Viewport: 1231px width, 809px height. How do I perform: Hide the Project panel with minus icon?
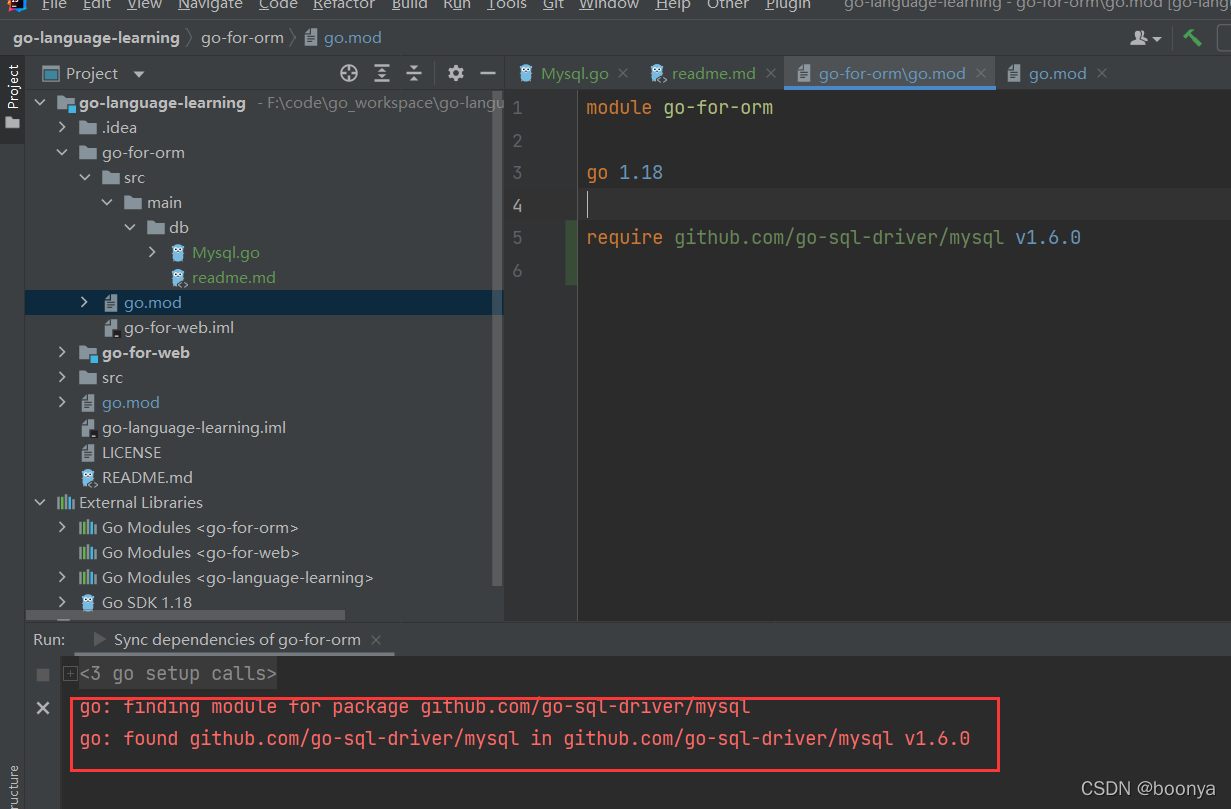coord(488,73)
